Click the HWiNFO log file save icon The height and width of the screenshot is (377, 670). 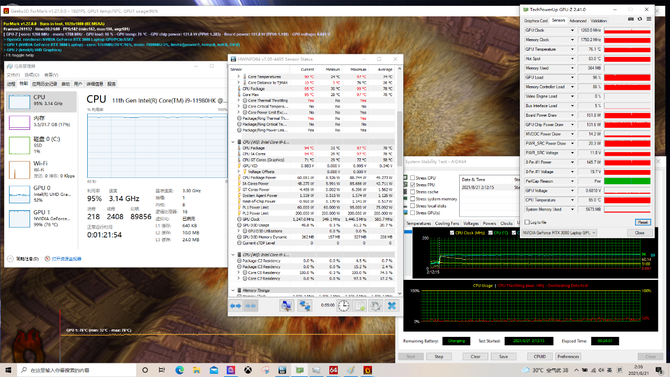click(360, 306)
